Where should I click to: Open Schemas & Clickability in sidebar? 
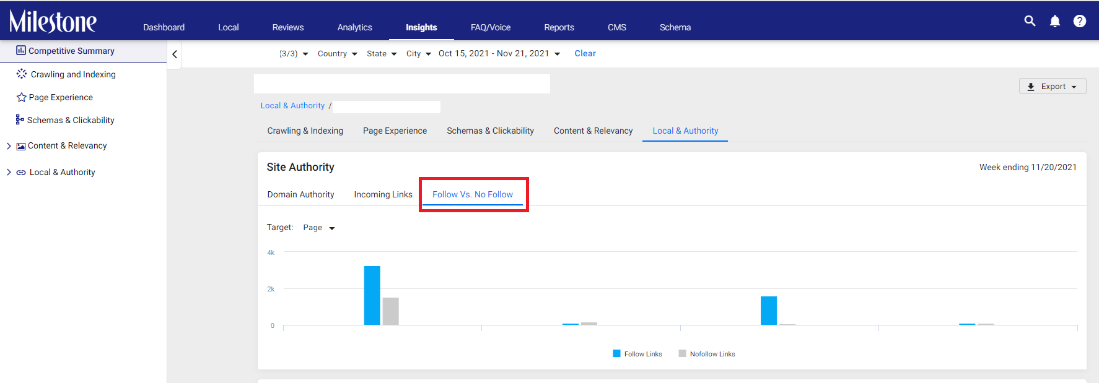[71, 120]
